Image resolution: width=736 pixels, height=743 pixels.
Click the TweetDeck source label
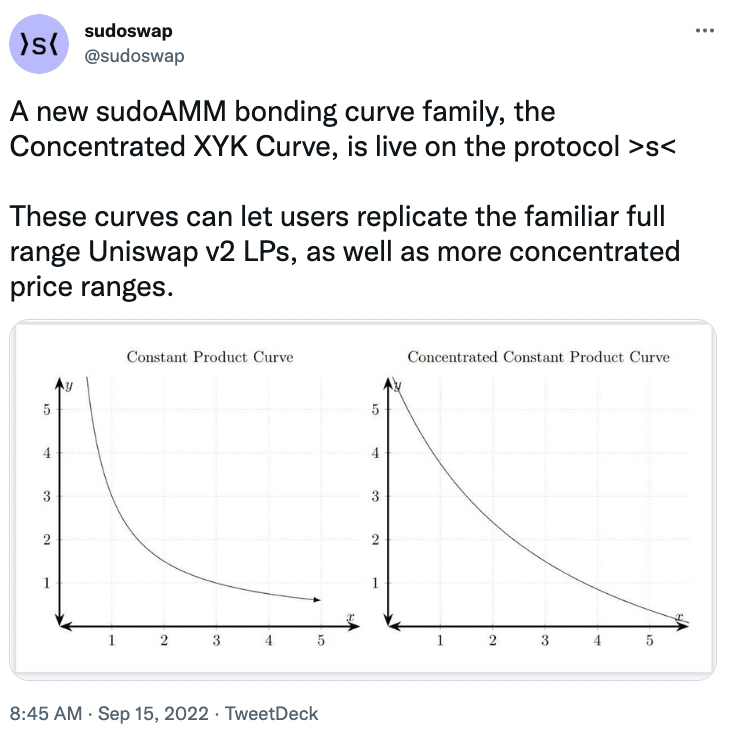pos(271,714)
